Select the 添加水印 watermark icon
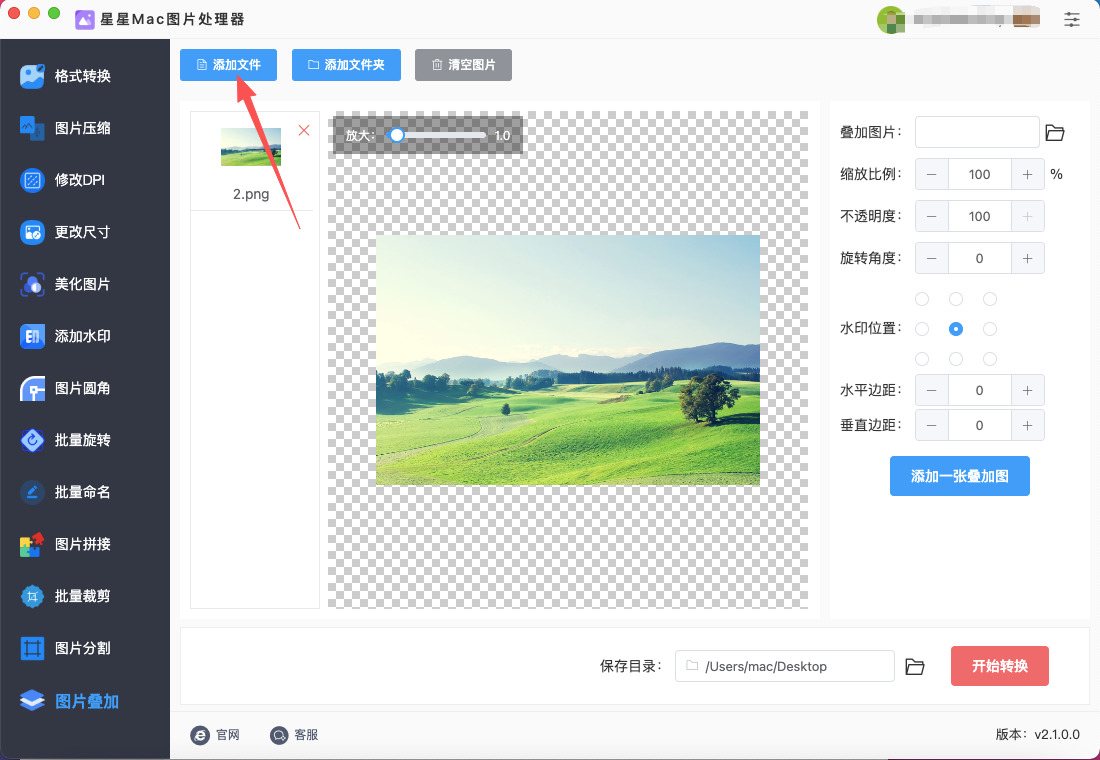1100x760 pixels. (x=32, y=336)
